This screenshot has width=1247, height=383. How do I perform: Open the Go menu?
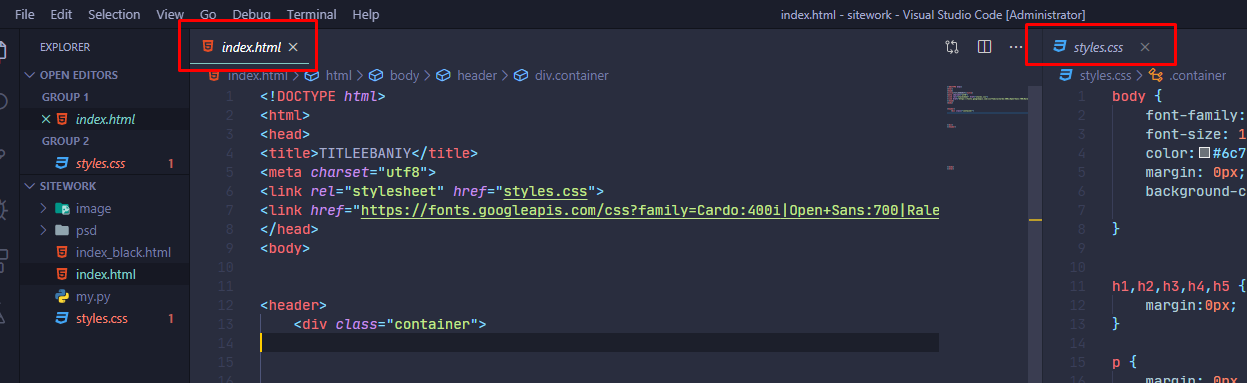[208, 15]
